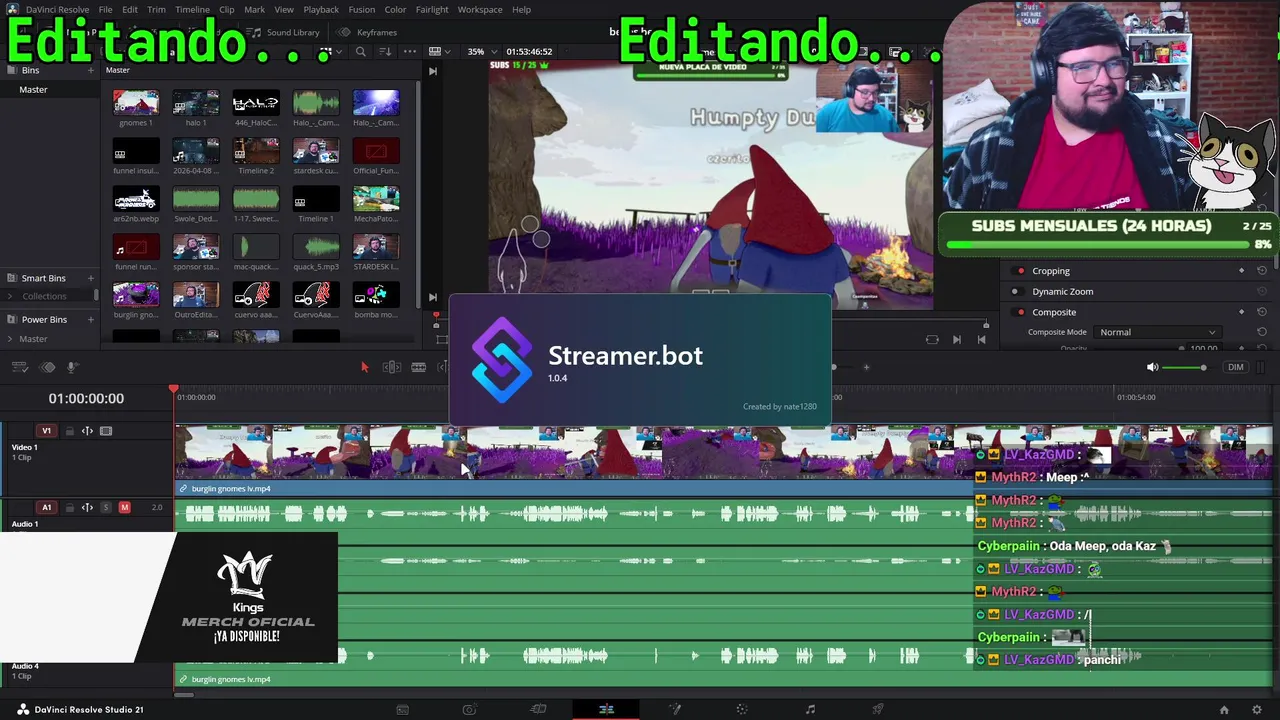This screenshot has width=1280, height=720.
Task: Reset the Composite Mode value
Action: tap(1262, 332)
